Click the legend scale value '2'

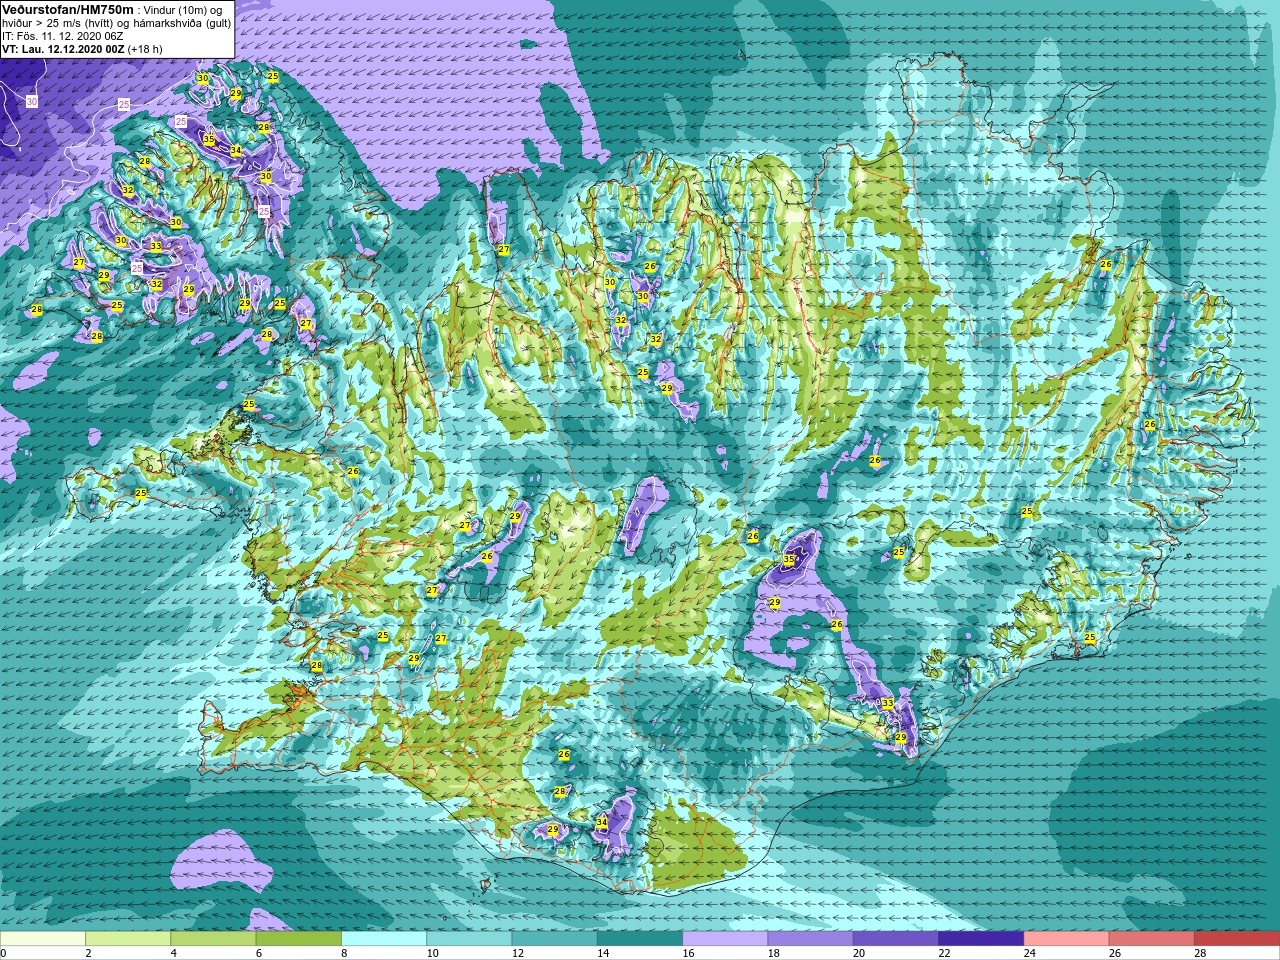88,953
